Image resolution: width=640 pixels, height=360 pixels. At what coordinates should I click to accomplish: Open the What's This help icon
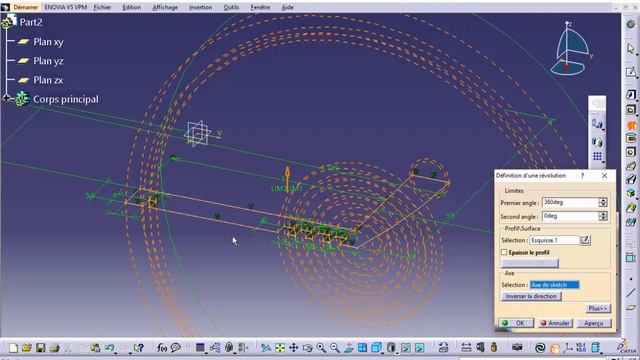139,348
